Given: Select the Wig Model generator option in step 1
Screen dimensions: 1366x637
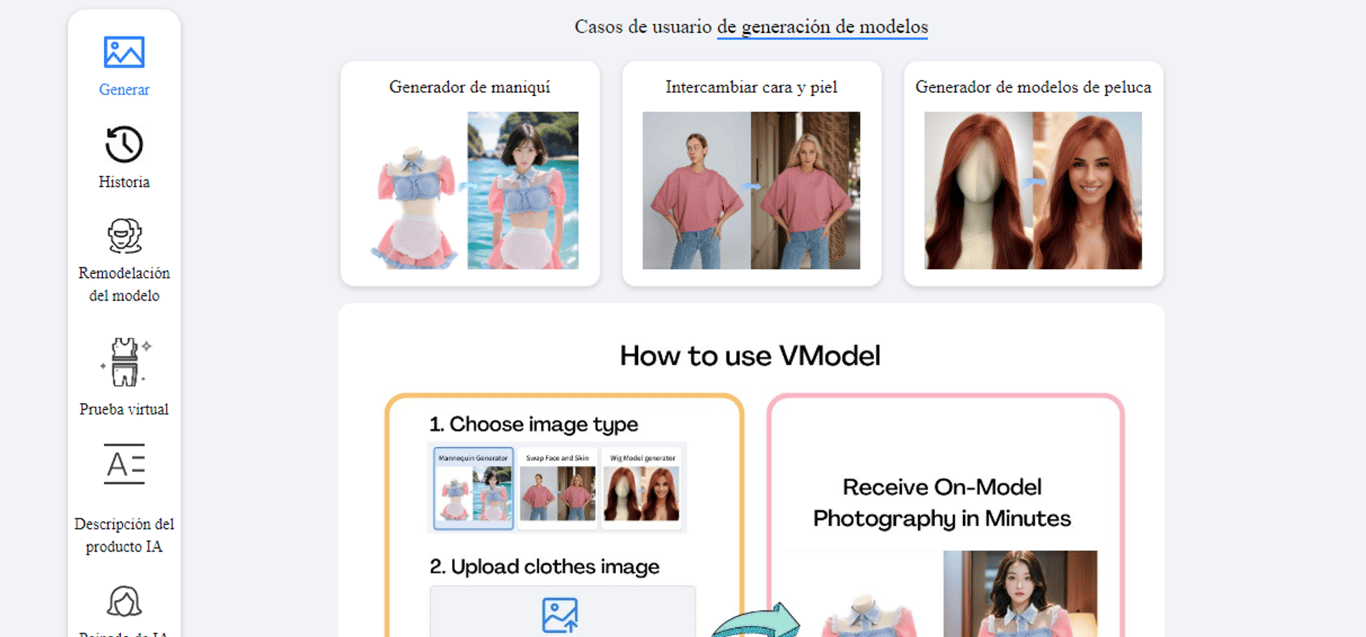Looking at the screenshot, I should coord(641,488).
